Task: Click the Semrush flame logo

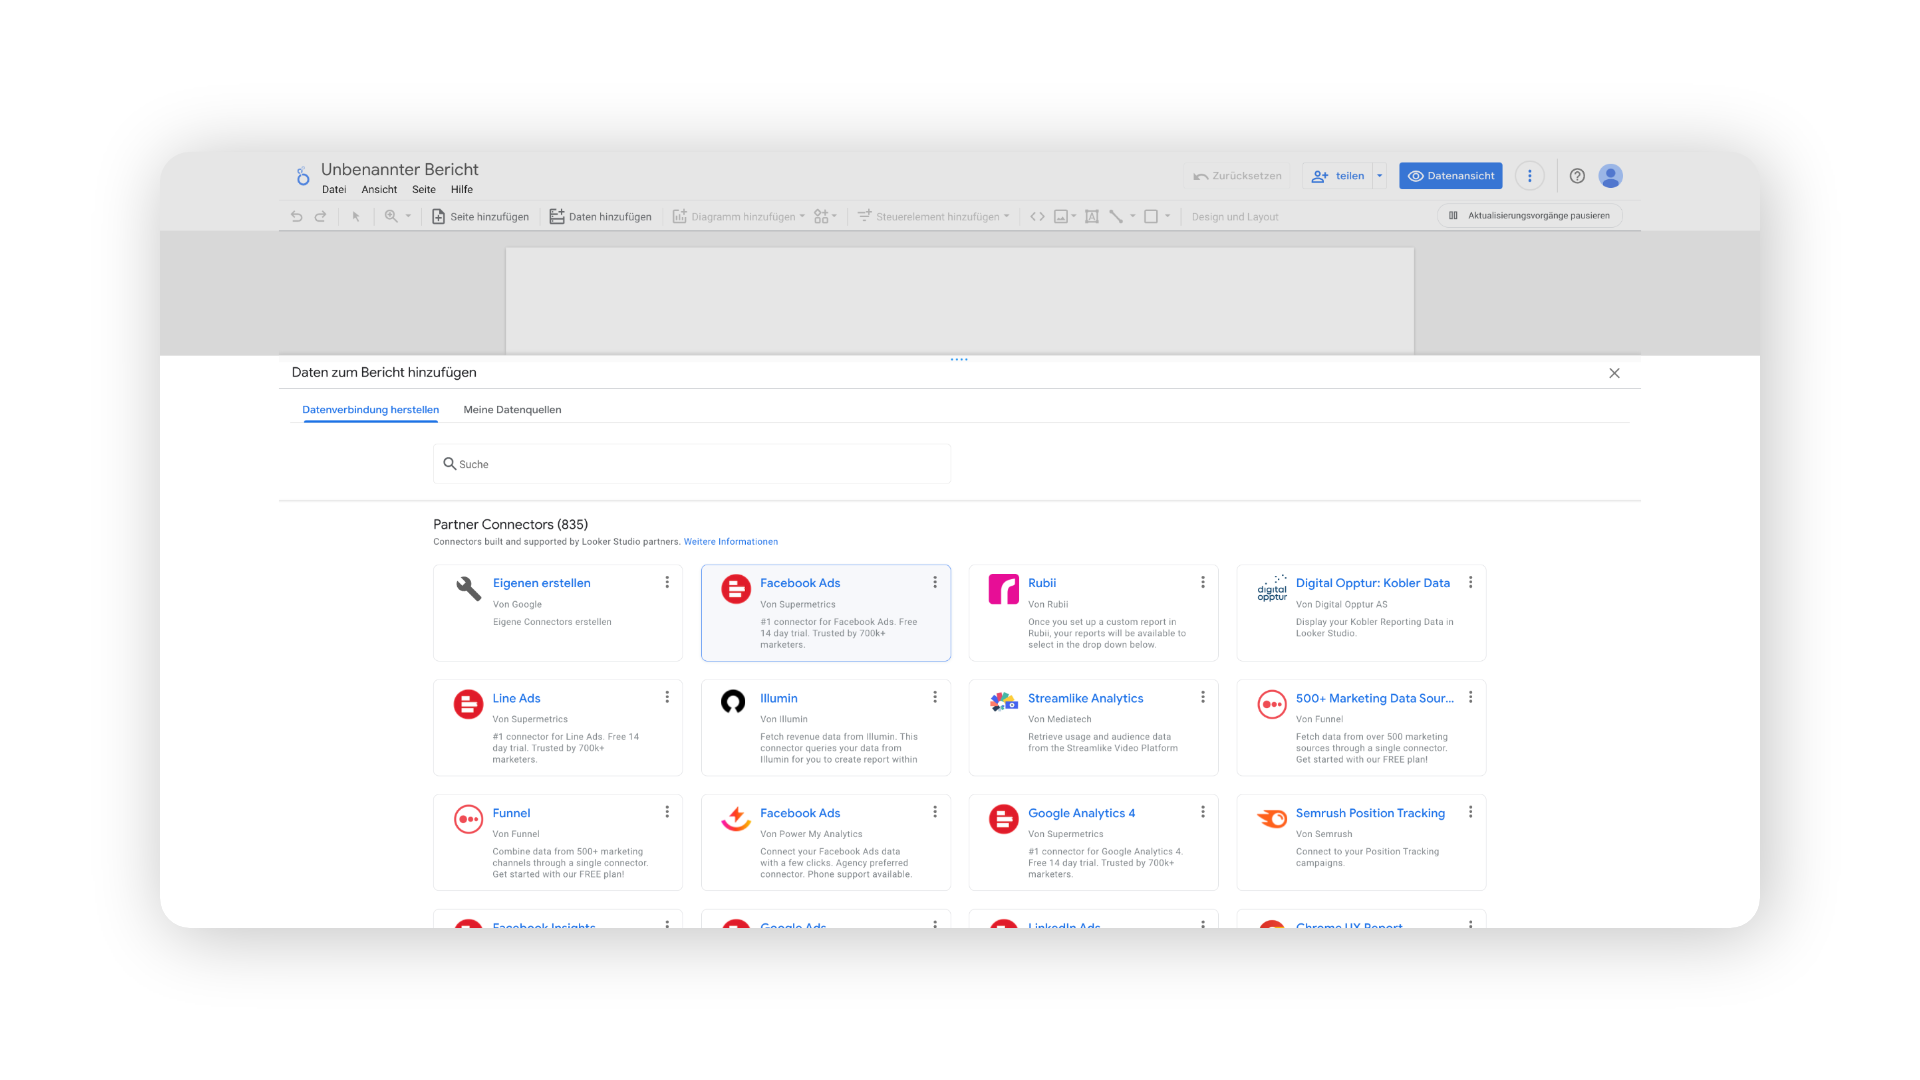Action: (1272, 819)
